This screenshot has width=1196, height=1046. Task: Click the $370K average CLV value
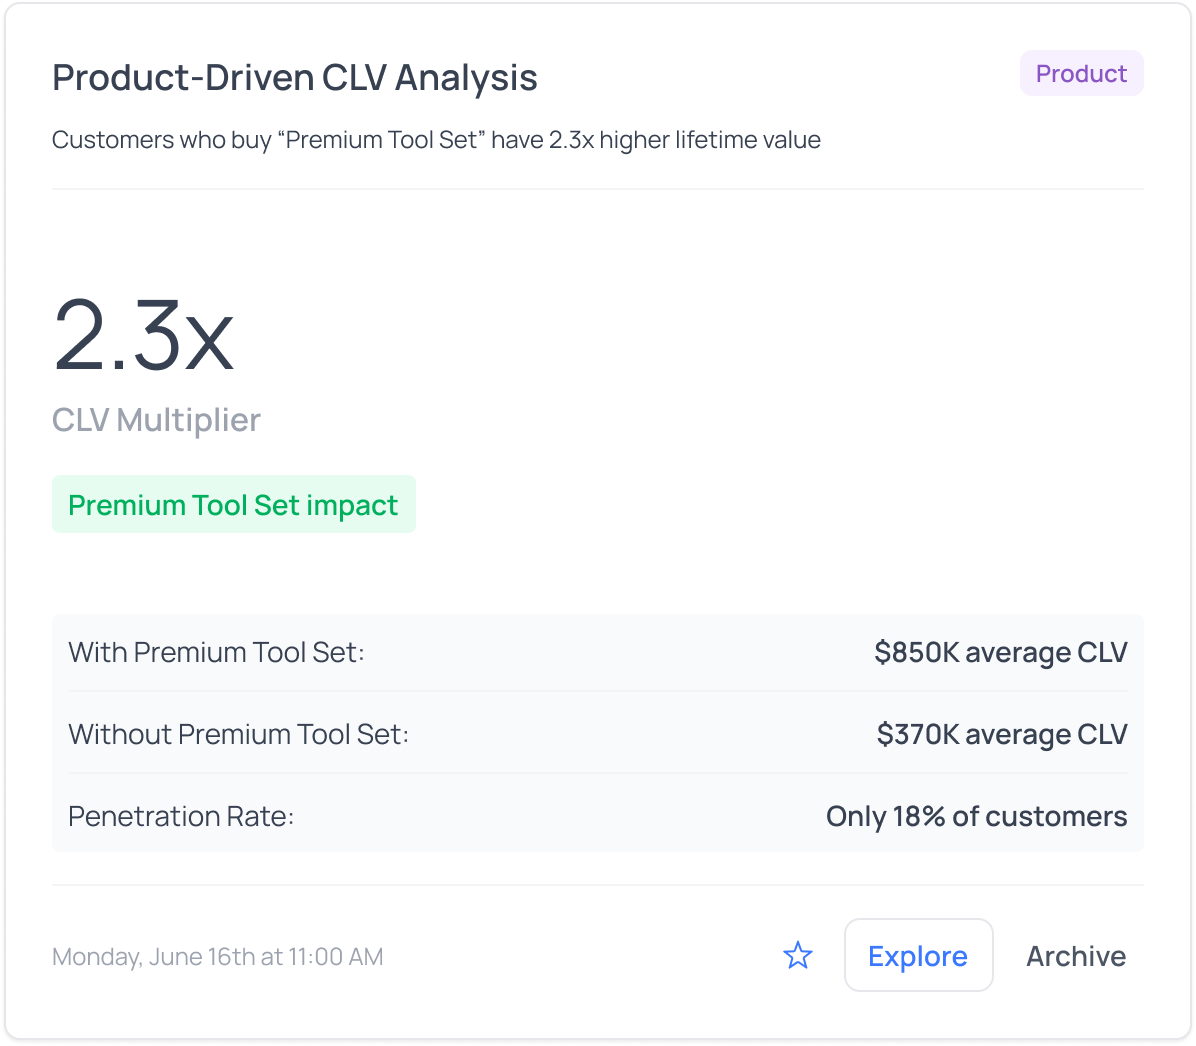(x=1001, y=734)
